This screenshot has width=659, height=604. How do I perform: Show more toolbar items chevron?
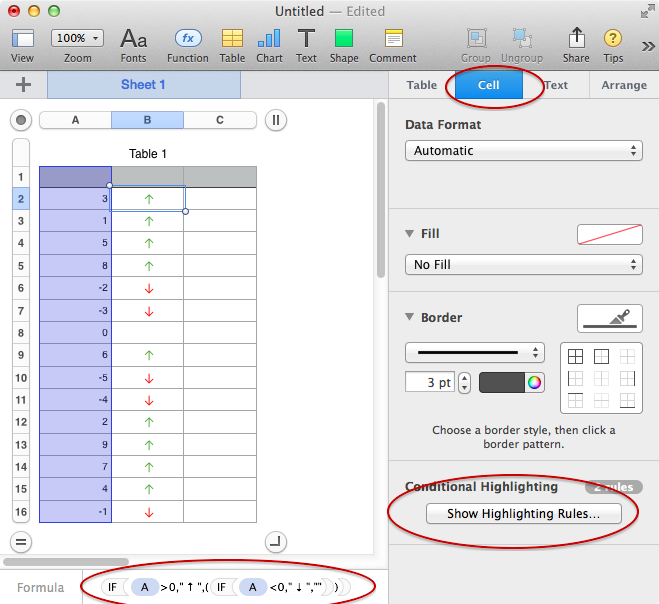[648, 46]
